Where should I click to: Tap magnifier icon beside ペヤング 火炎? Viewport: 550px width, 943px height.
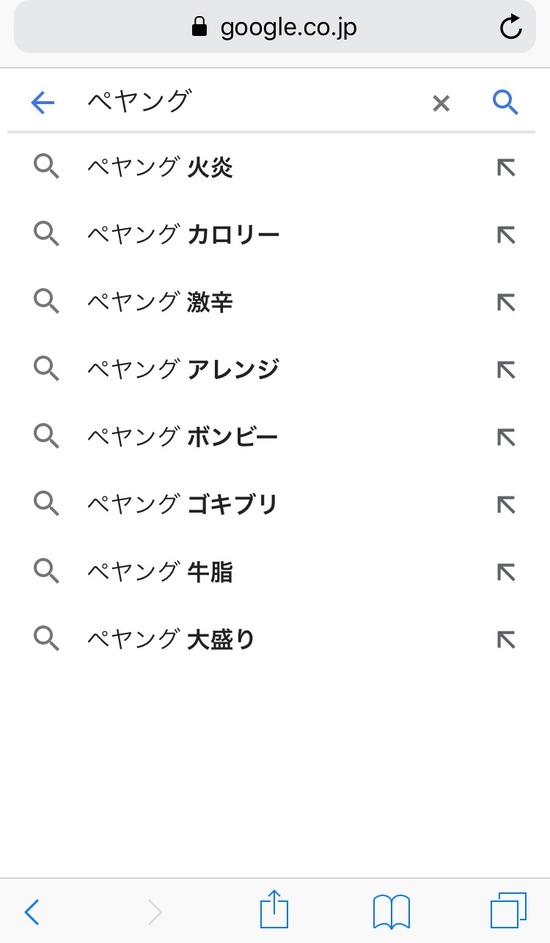coord(46,167)
